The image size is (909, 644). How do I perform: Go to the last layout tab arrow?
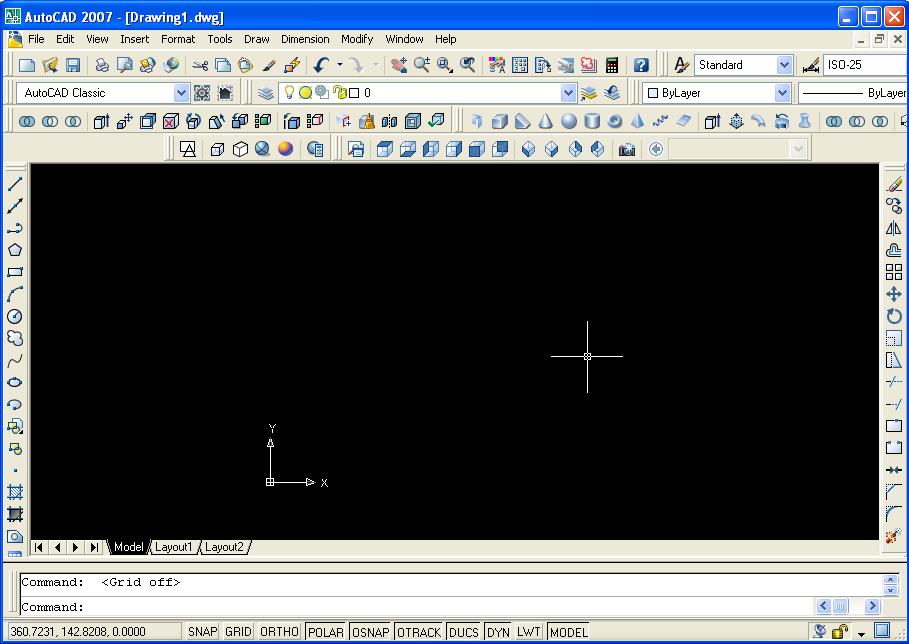pos(94,547)
